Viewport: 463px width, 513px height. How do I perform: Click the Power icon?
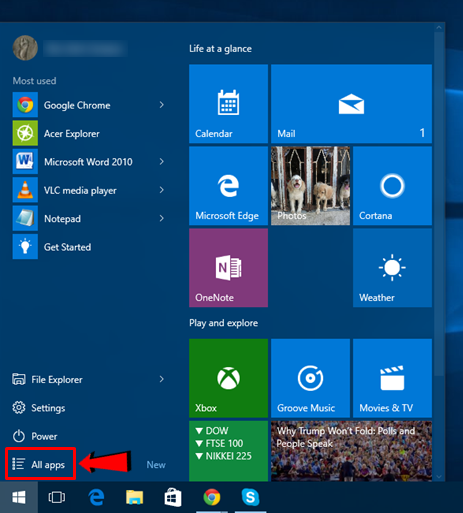pyautogui.click(x=19, y=436)
